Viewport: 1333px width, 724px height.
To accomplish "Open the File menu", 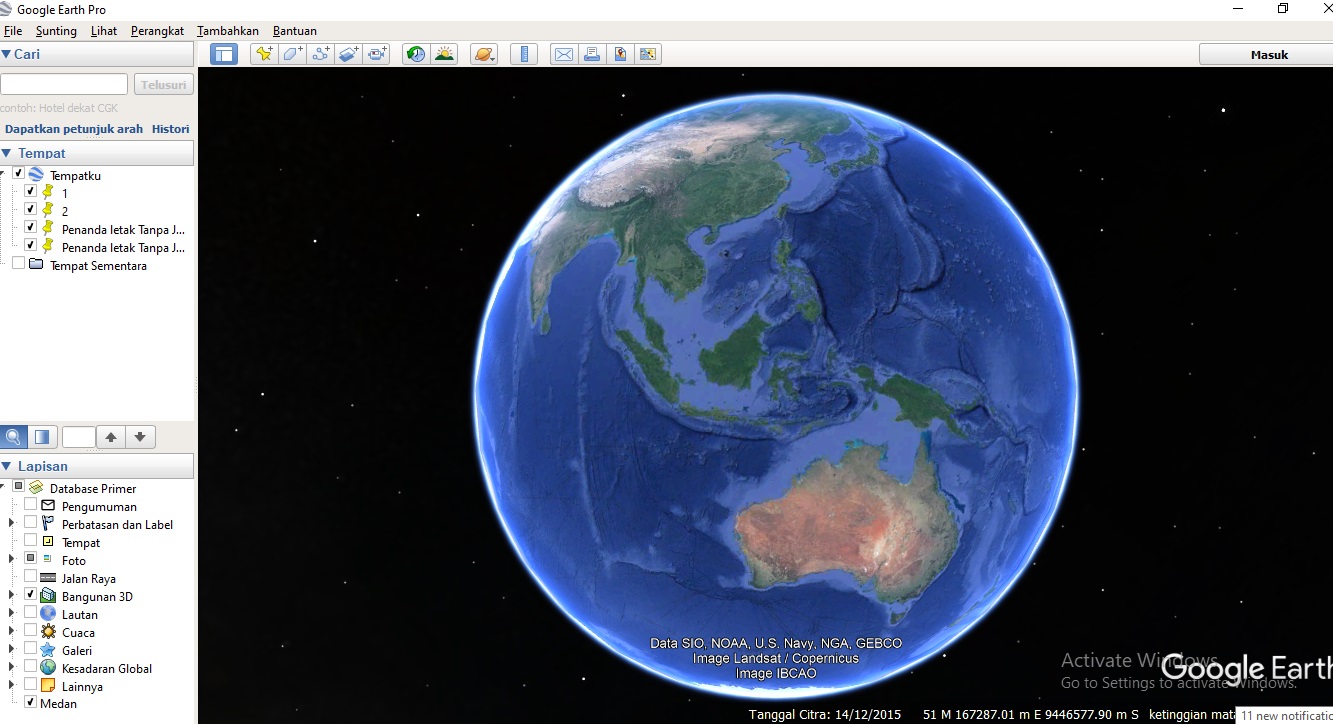I will (x=13, y=31).
